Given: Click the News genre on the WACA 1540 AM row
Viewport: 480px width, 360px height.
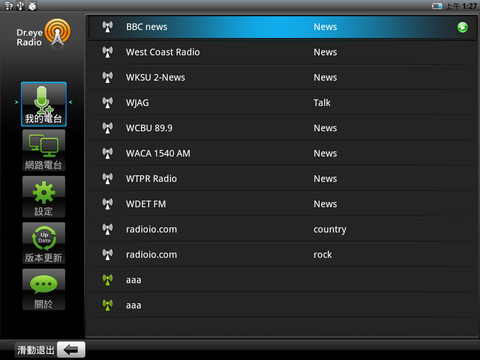Looking at the screenshot, I should (325, 154).
